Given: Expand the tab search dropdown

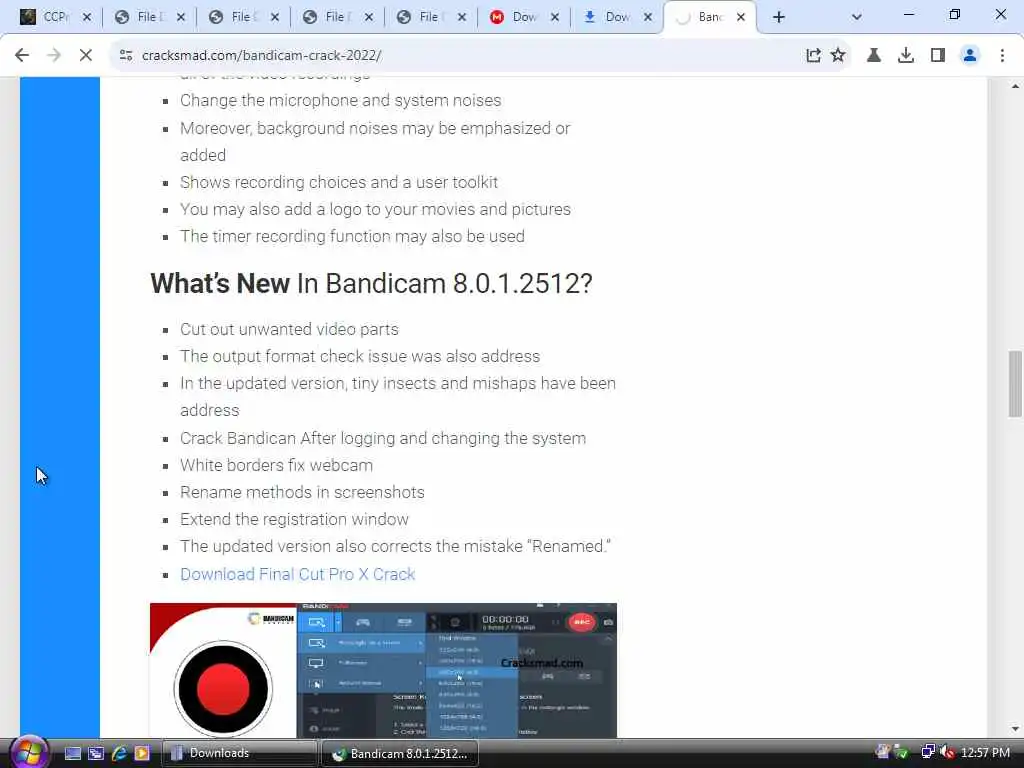Looking at the screenshot, I should click(x=857, y=17).
